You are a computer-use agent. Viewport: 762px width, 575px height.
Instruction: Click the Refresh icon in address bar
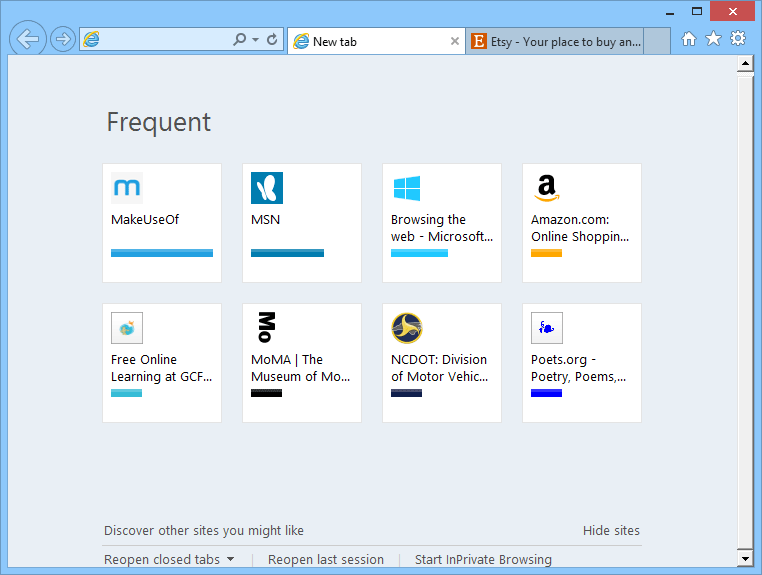click(x=272, y=40)
